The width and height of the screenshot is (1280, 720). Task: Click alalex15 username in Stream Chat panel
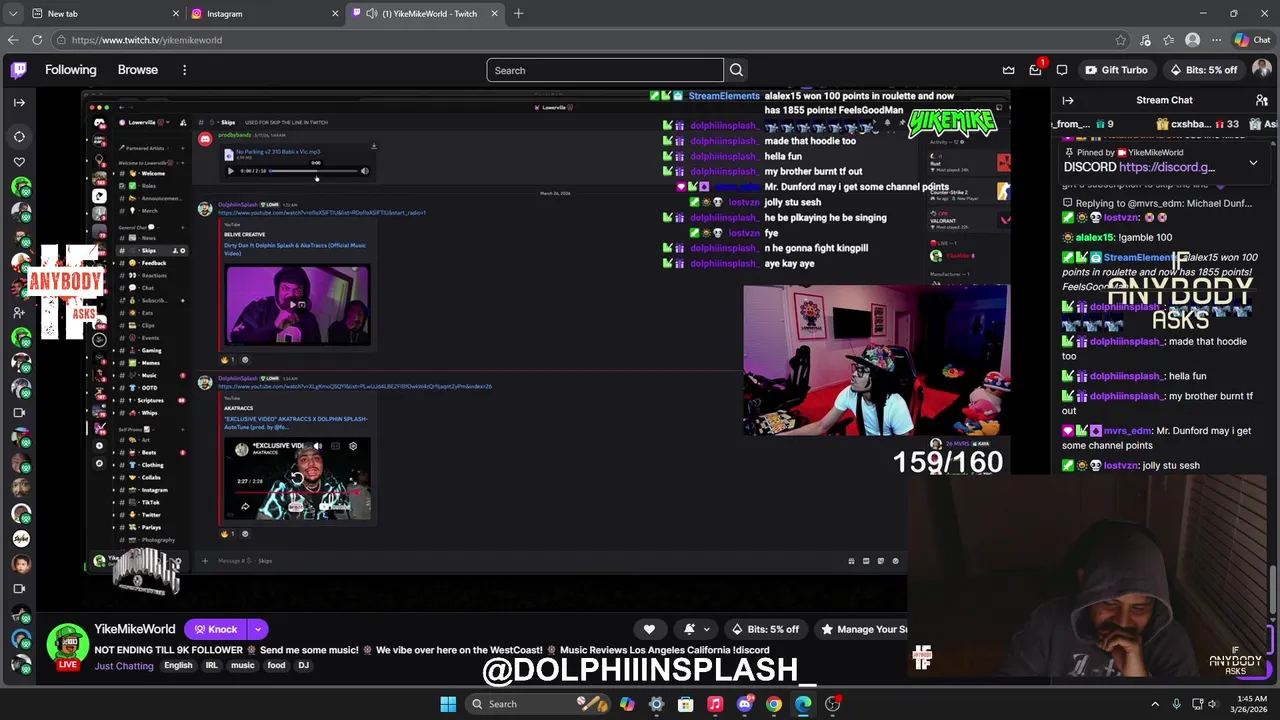tap(1094, 238)
